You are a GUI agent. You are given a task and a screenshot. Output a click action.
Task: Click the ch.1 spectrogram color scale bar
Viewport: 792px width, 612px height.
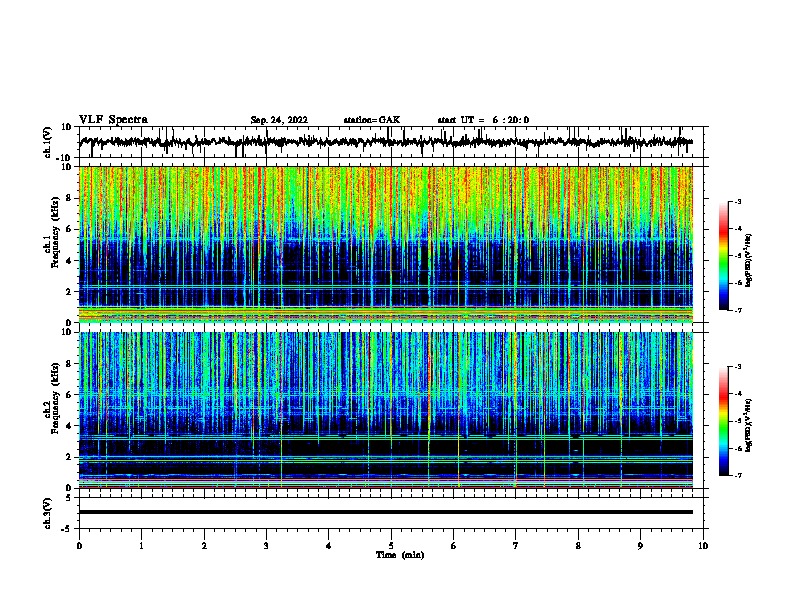point(723,256)
